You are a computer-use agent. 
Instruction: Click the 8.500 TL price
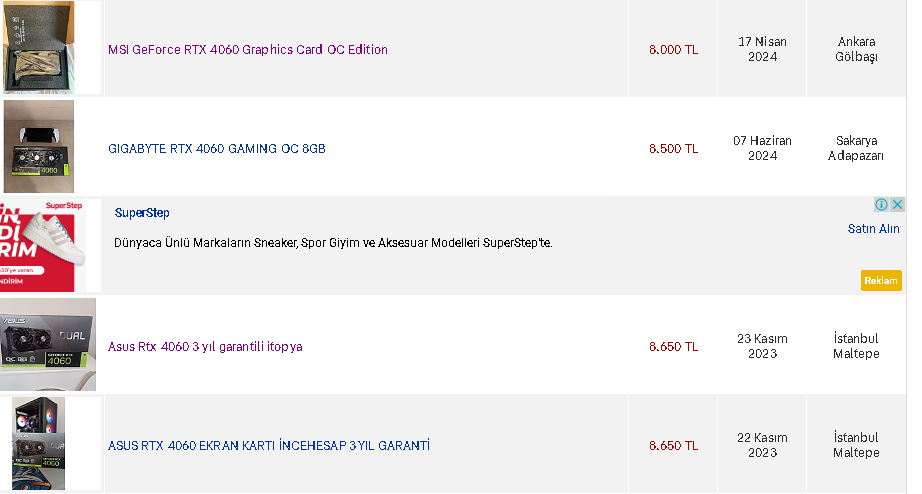[673, 149]
